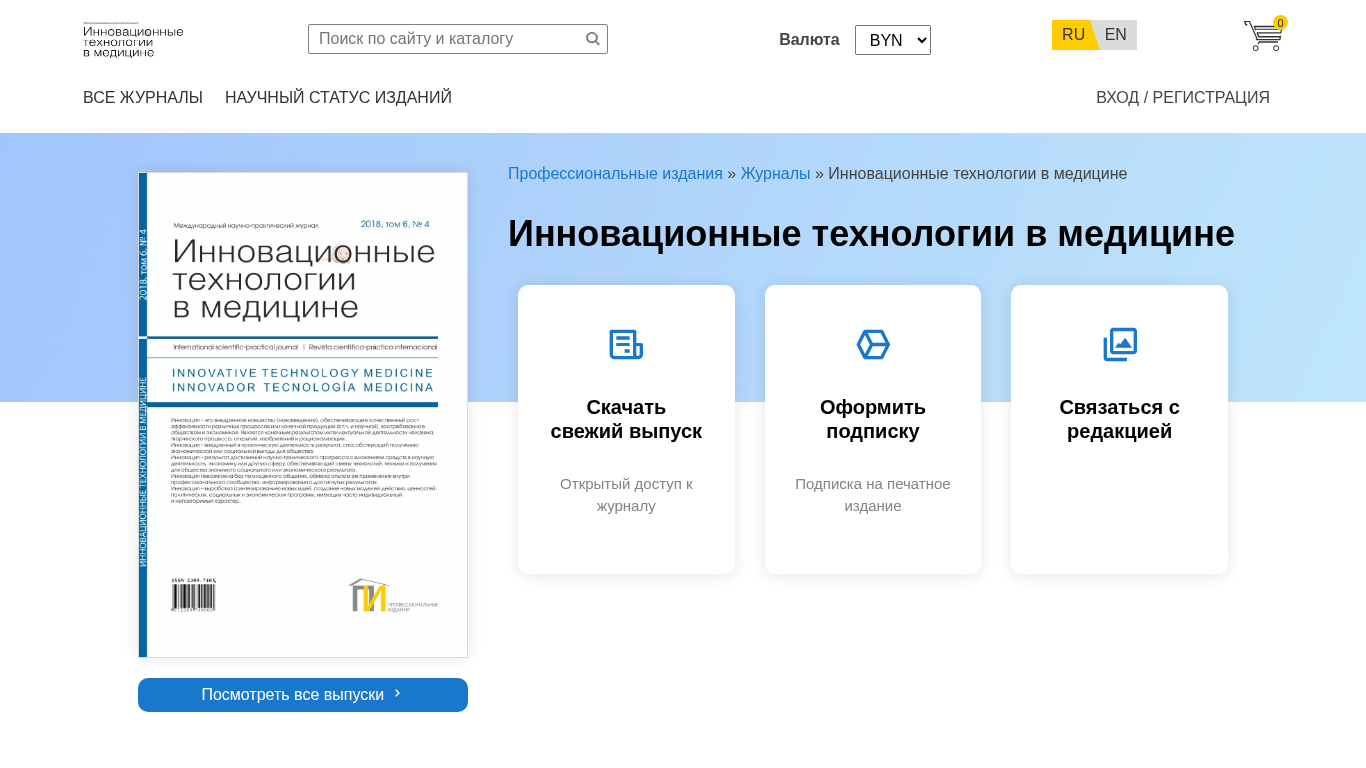Image resolution: width=1366 pixels, height=768 pixels.
Task: Click the tag icon above Оформить подписку
Action: 873,344
